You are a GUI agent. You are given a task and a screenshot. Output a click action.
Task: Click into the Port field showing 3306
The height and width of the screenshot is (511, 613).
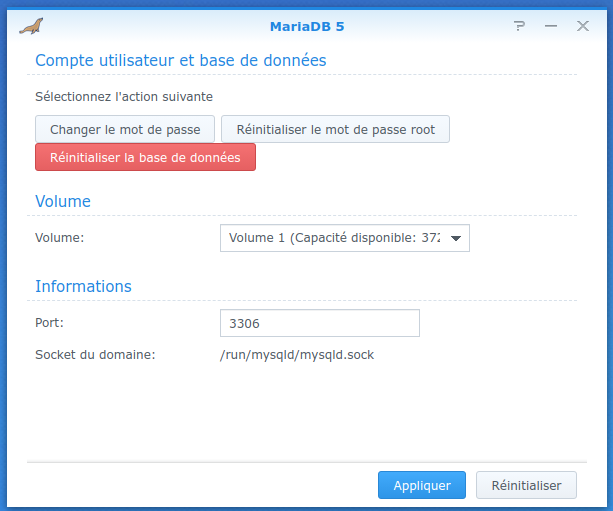pyautogui.click(x=319, y=323)
